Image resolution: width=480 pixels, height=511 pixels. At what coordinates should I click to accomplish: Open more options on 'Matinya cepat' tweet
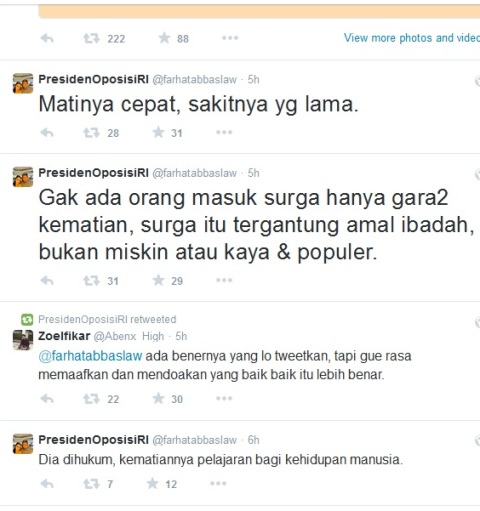pyautogui.click(x=224, y=133)
